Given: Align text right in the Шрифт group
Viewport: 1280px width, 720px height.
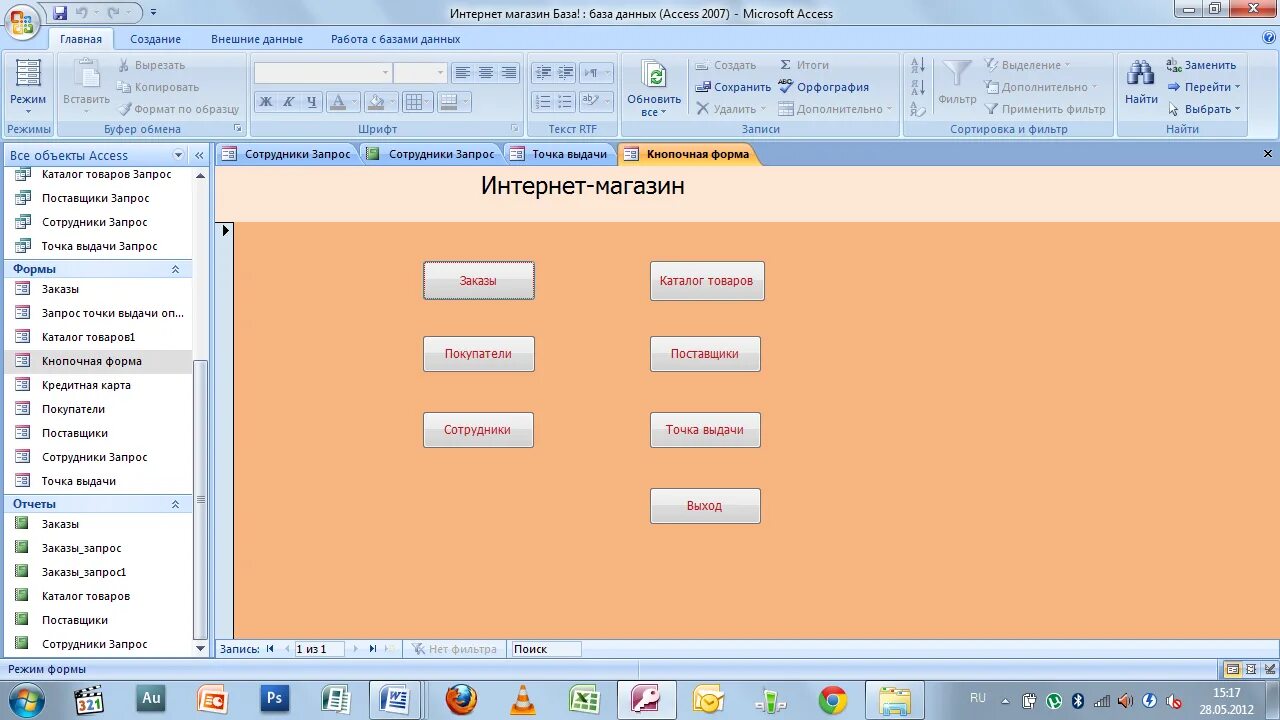Looking at the screenshot, I should (508, 73).
